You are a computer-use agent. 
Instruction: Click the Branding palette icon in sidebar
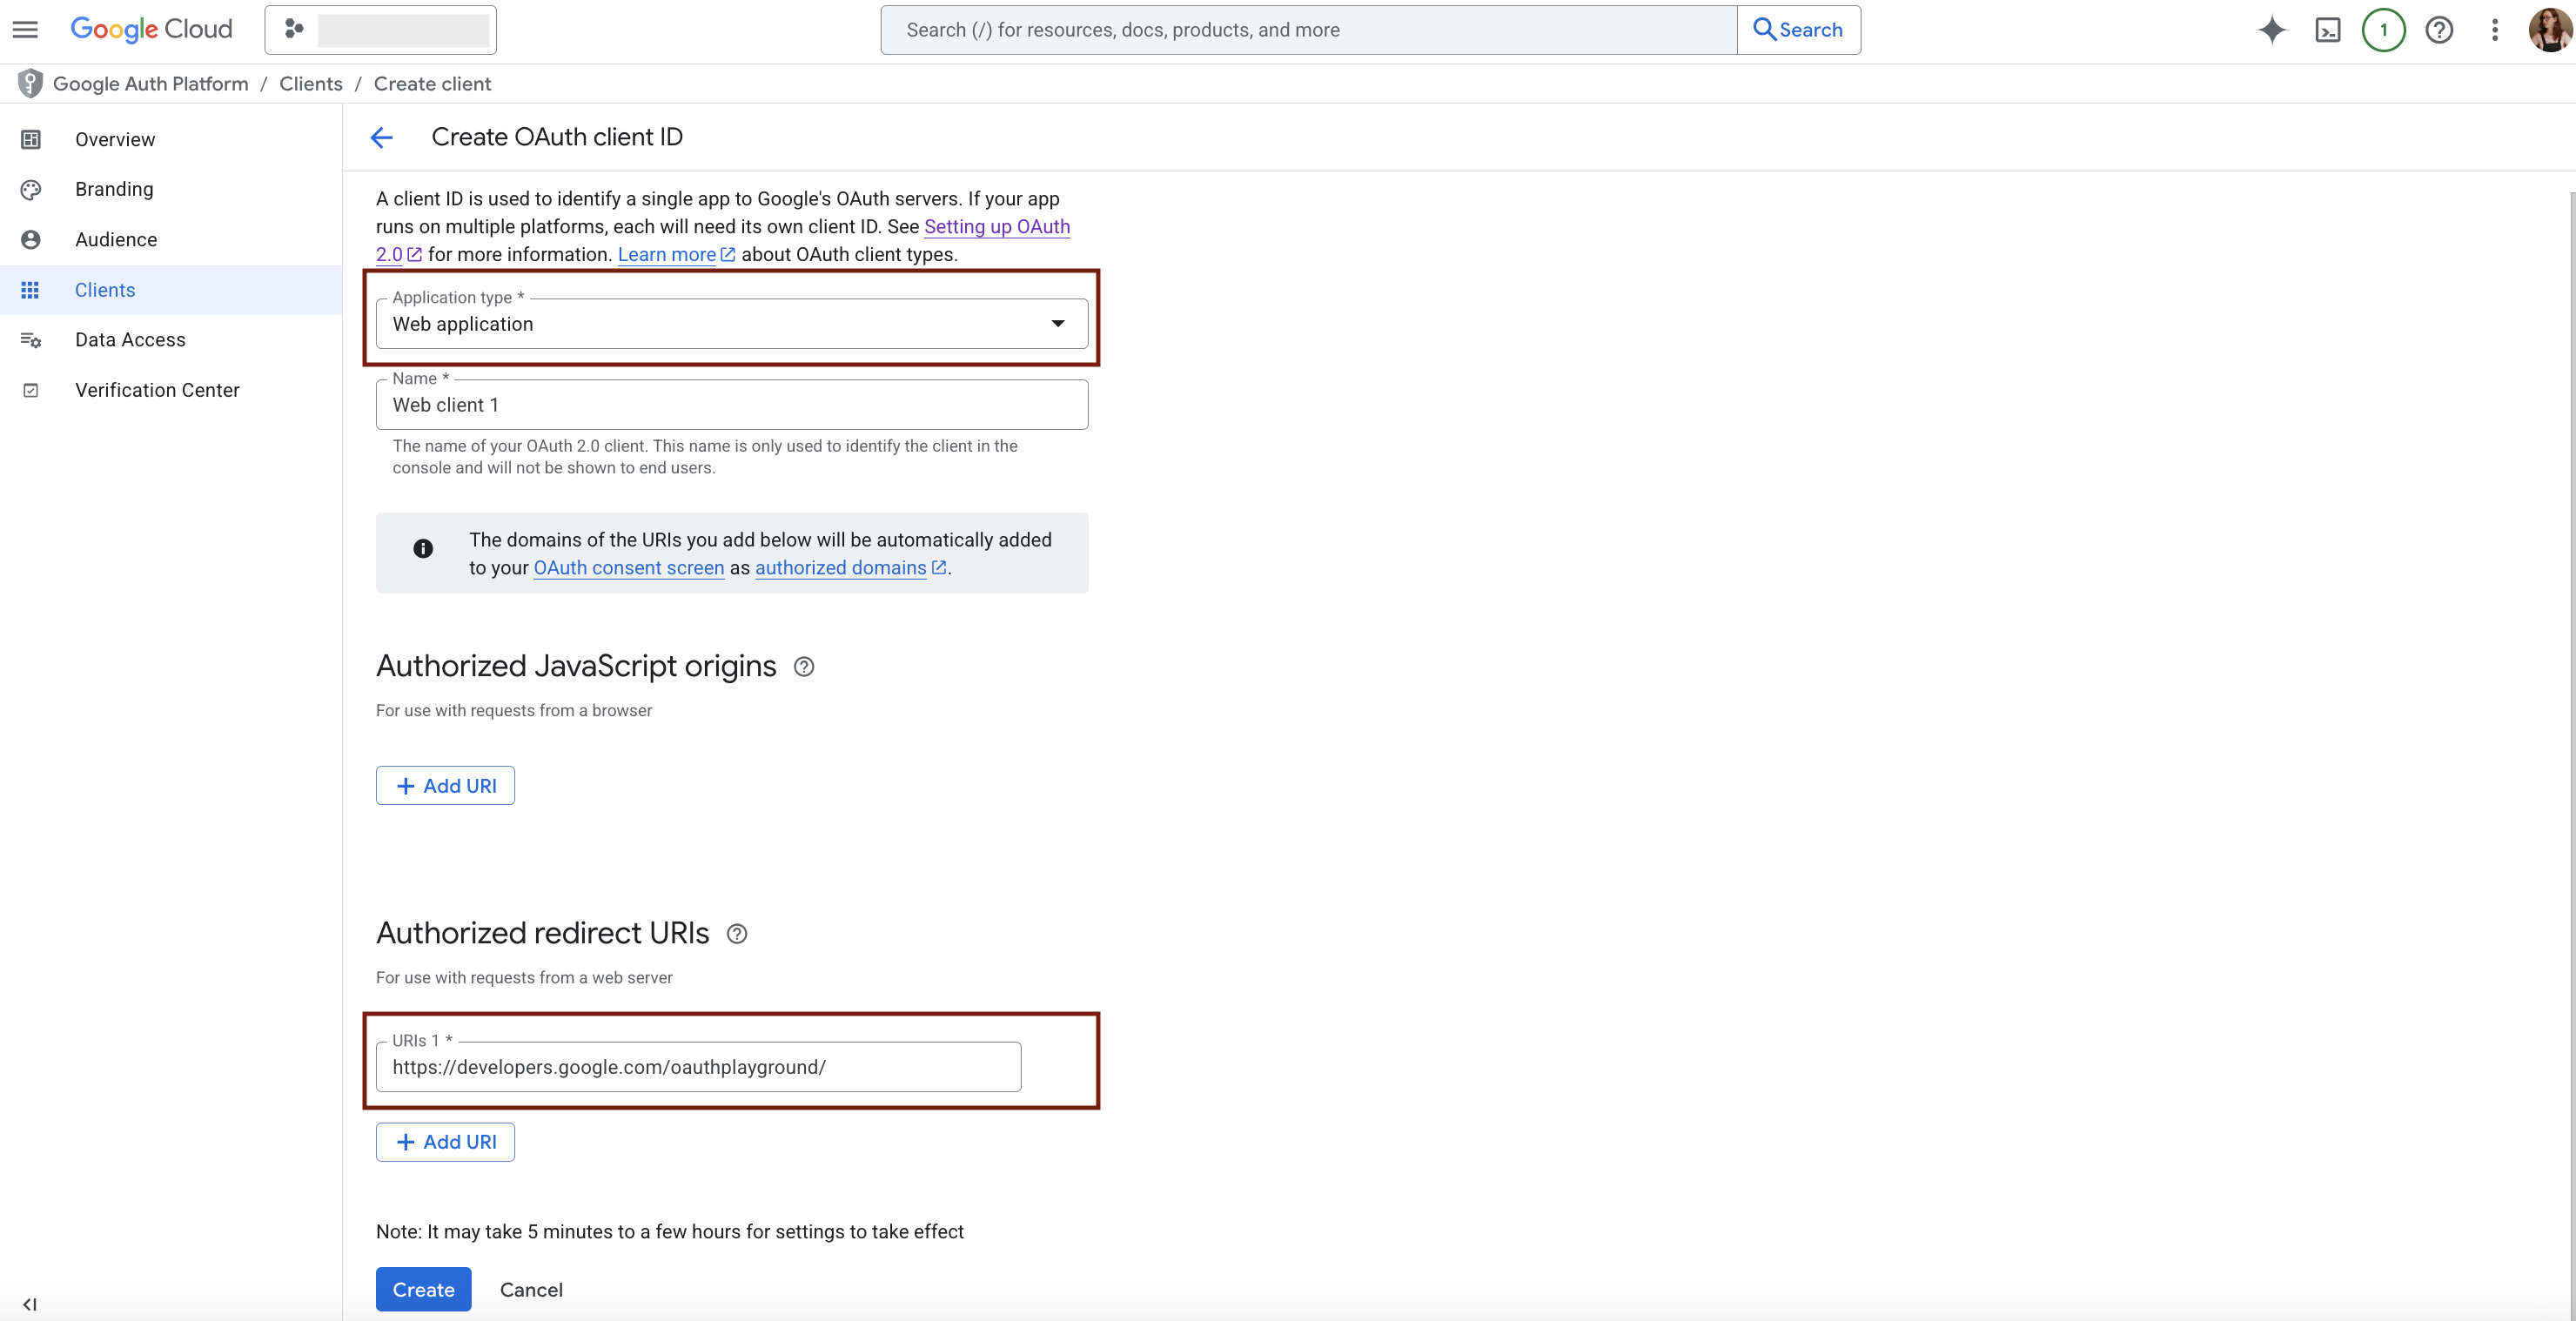31,189
